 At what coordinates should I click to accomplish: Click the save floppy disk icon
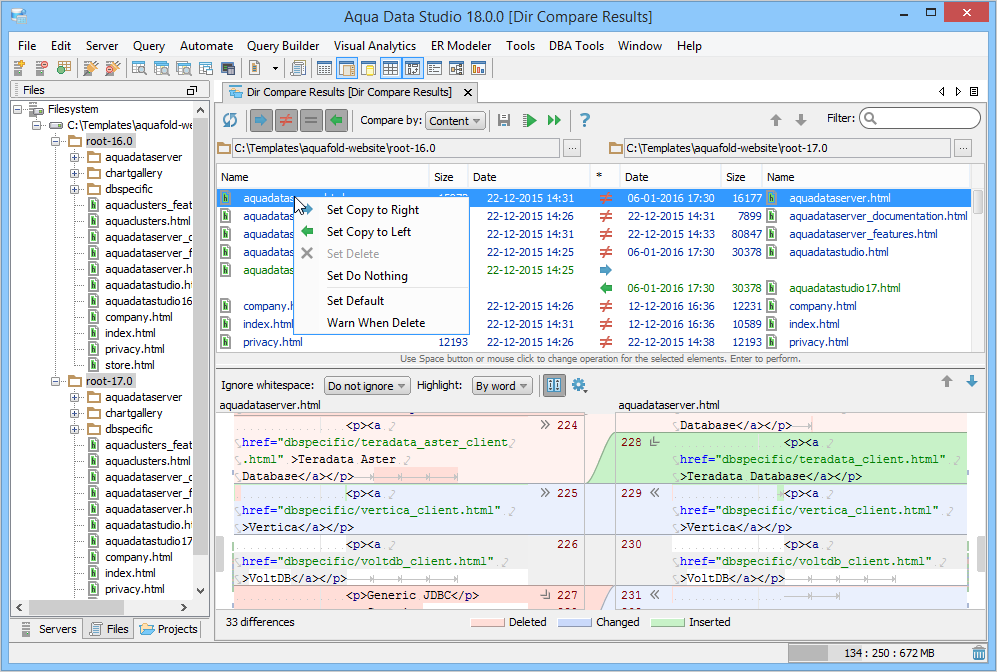click(505, 120)
